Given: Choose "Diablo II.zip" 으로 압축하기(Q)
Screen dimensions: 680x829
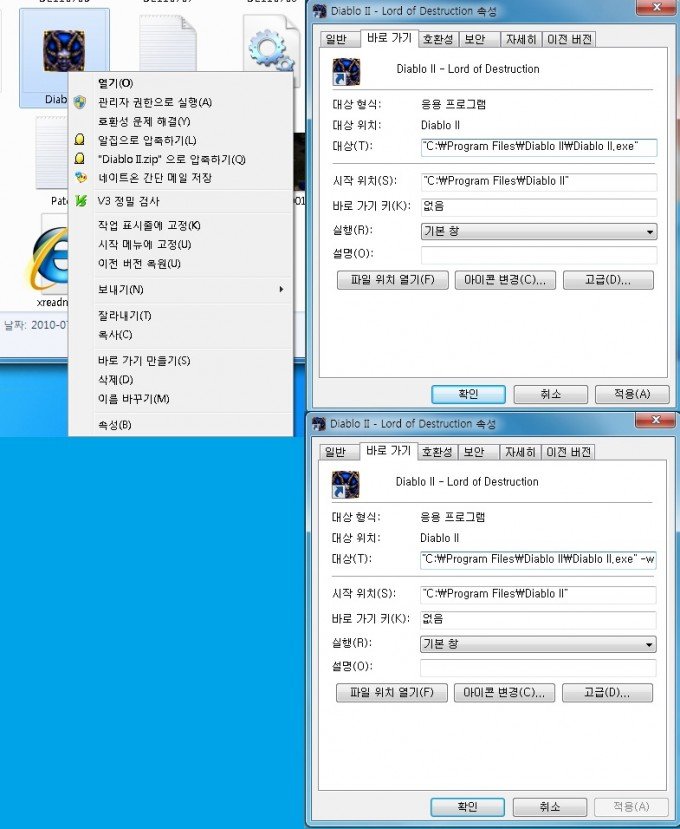Looking at the screenshot, I should 172,159.
